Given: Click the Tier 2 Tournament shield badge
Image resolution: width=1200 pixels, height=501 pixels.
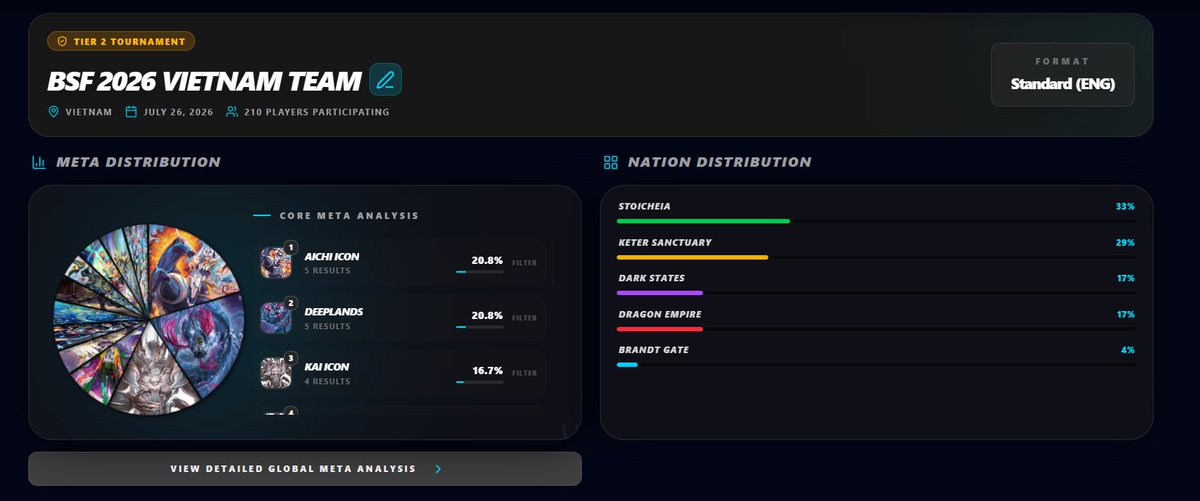Looking at the screenshot, I should coord(121,41).
